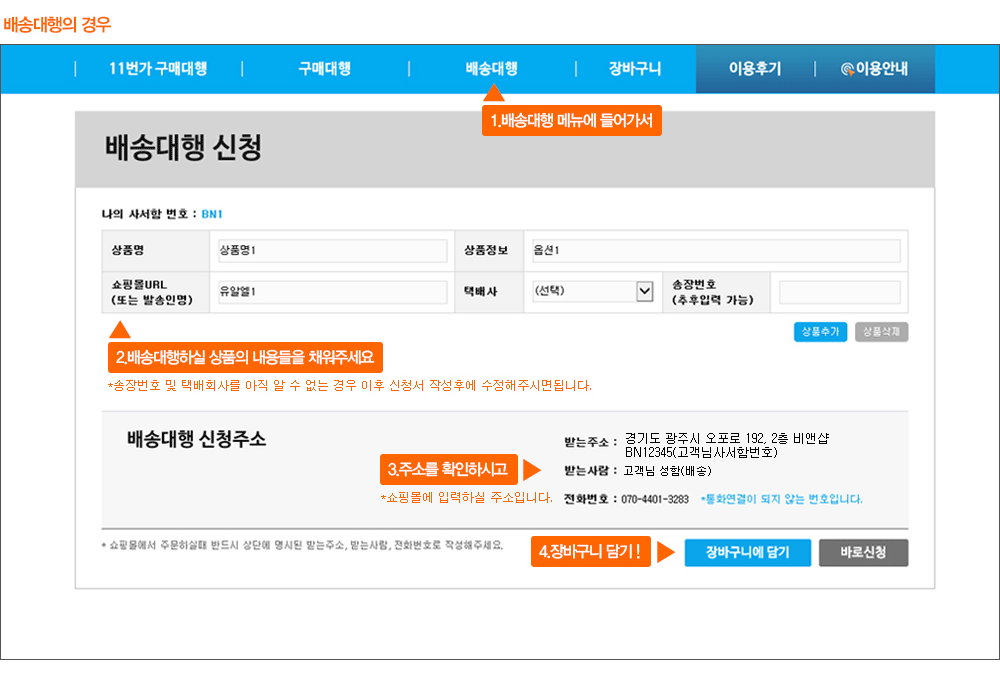Click the orange triangle under 배송대행 menu
Viewport: 1000px width, 683px height.
(494, 93)
